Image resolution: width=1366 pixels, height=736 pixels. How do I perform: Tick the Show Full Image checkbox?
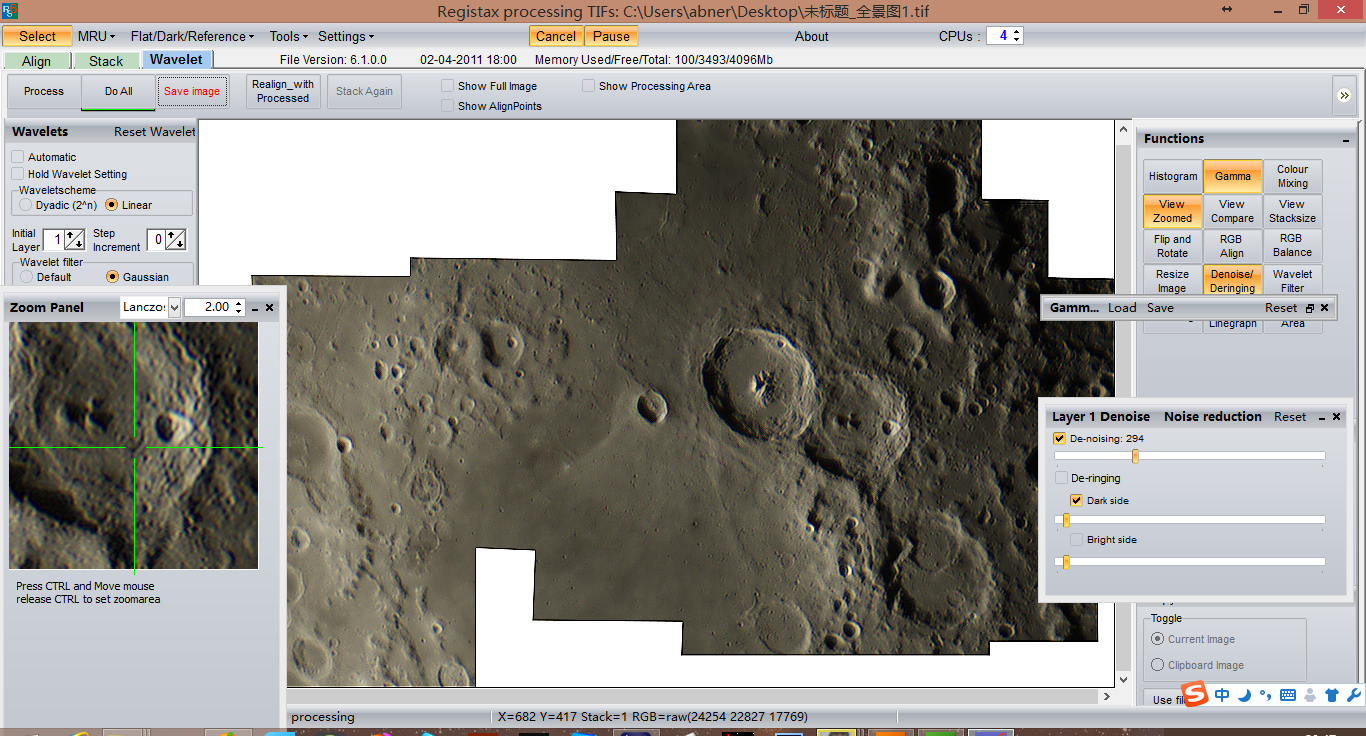coord(448,86)
